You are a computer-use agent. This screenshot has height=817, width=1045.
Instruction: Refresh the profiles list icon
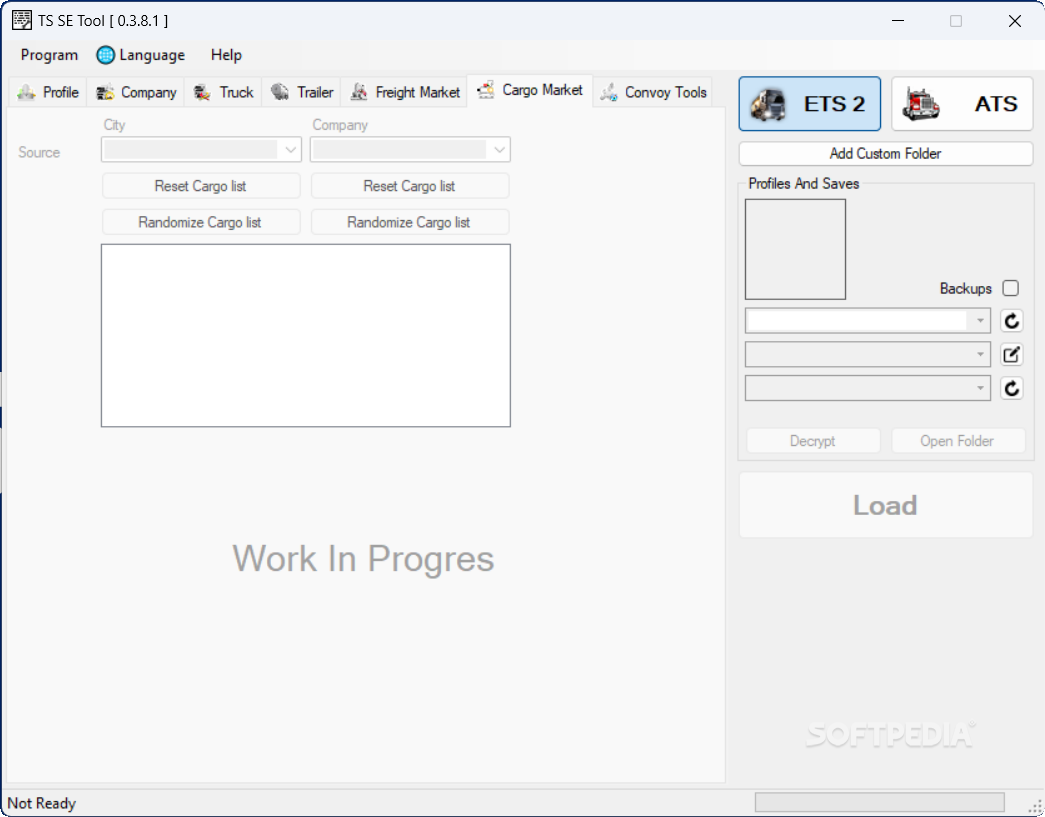1011,321
